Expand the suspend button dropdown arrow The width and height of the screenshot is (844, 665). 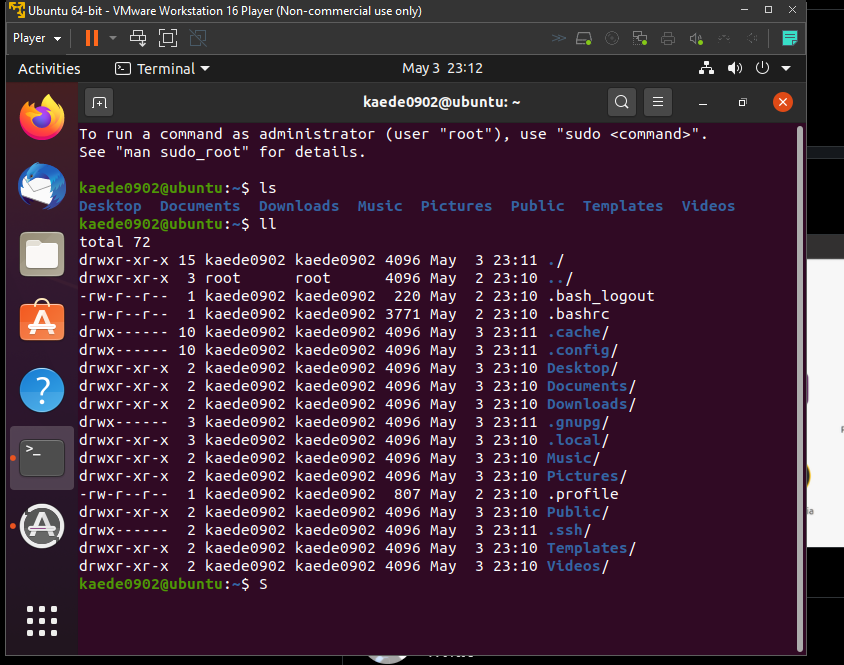pos(113,37)
